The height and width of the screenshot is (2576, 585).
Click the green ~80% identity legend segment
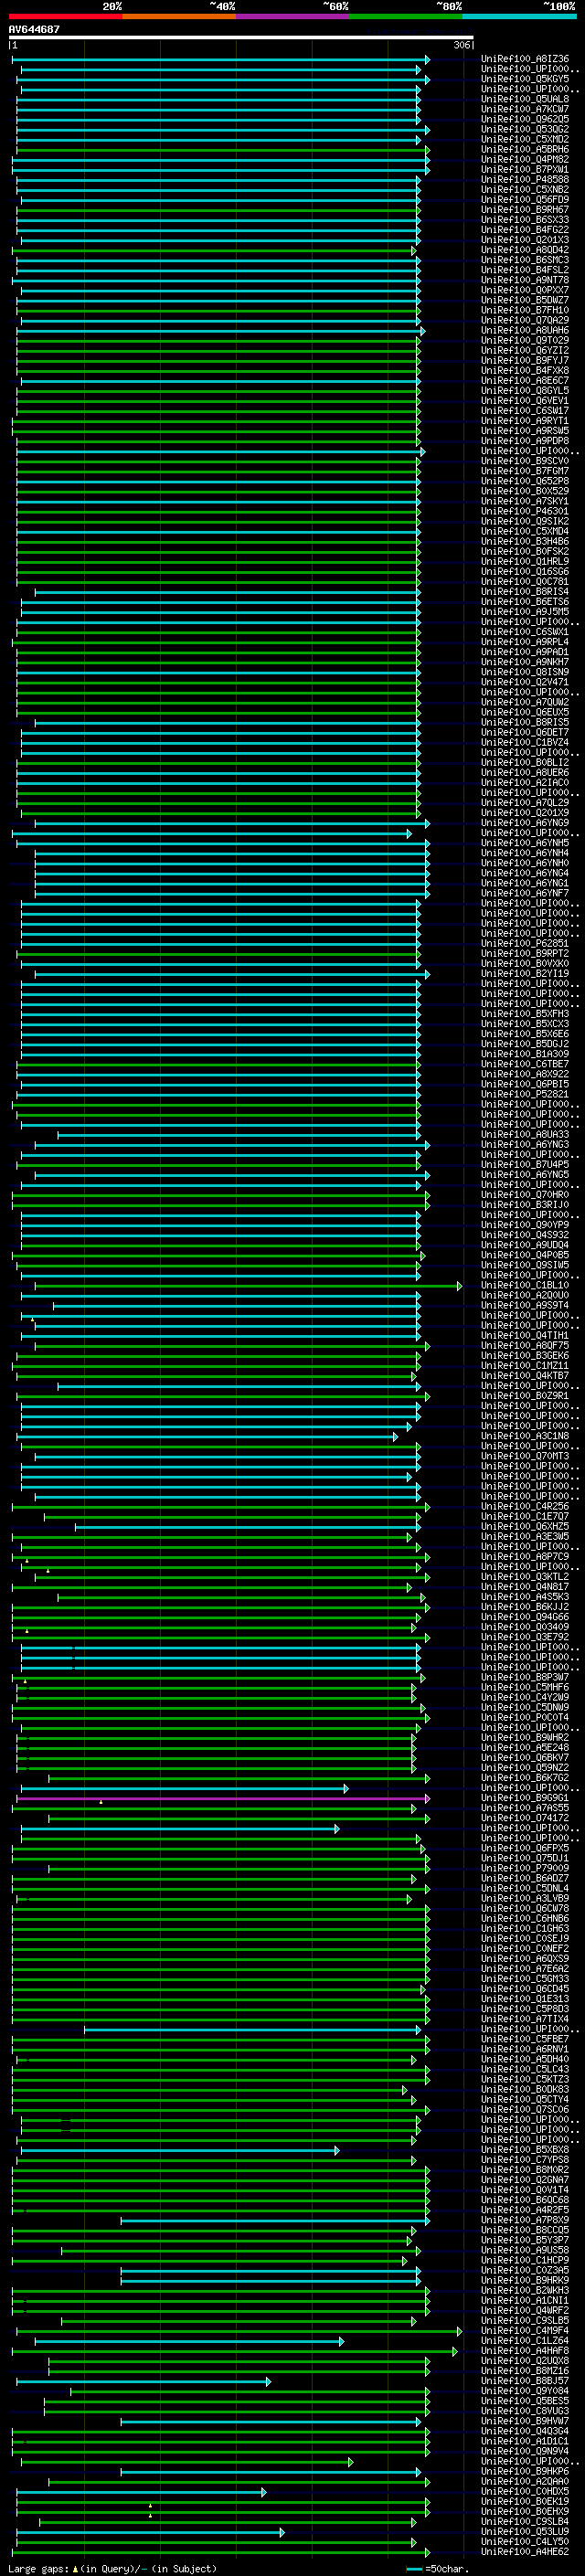(x=406, y=16)
